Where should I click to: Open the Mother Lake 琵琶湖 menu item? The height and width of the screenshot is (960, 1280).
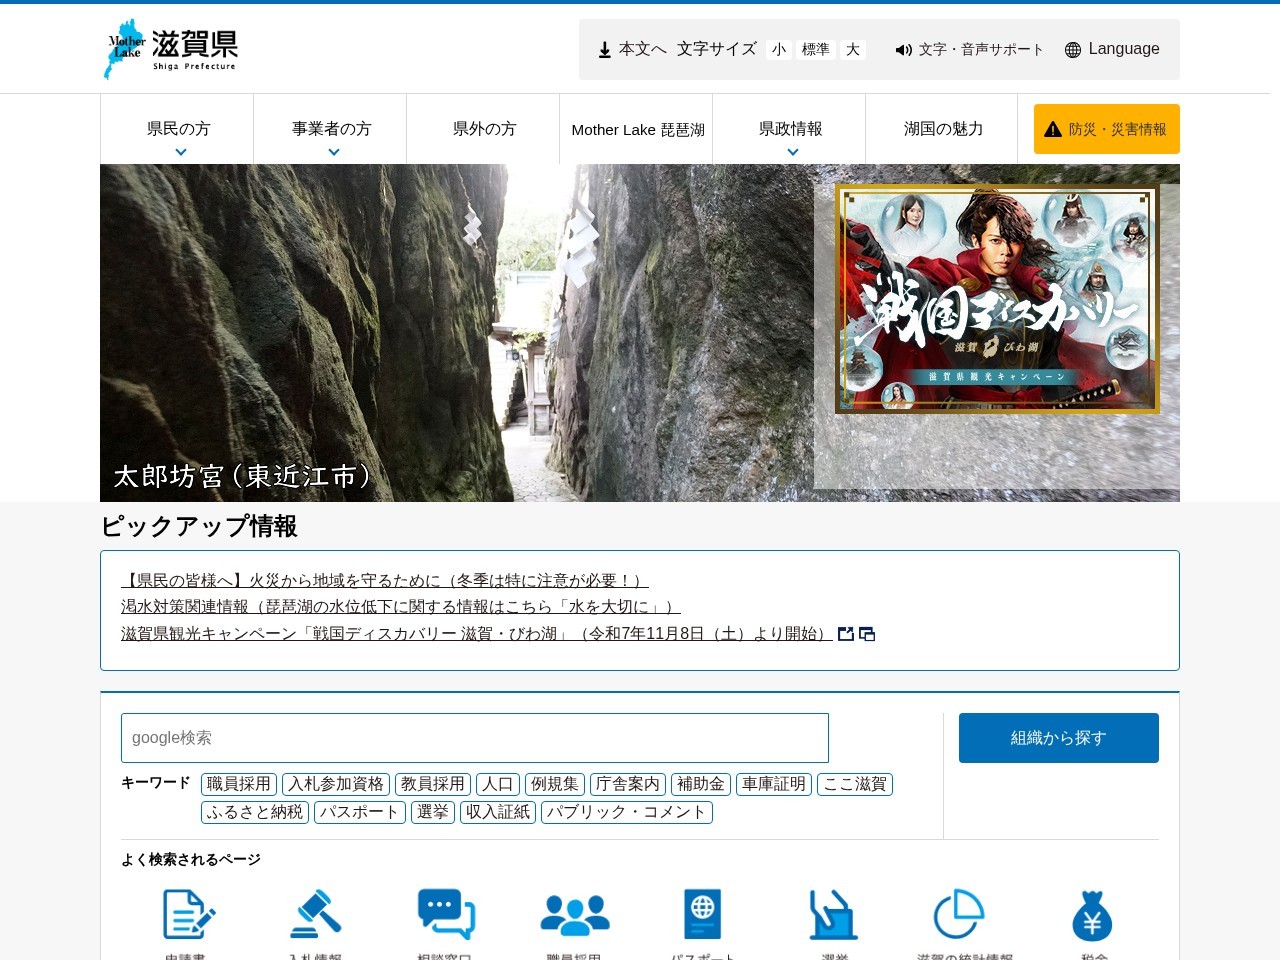637,129
